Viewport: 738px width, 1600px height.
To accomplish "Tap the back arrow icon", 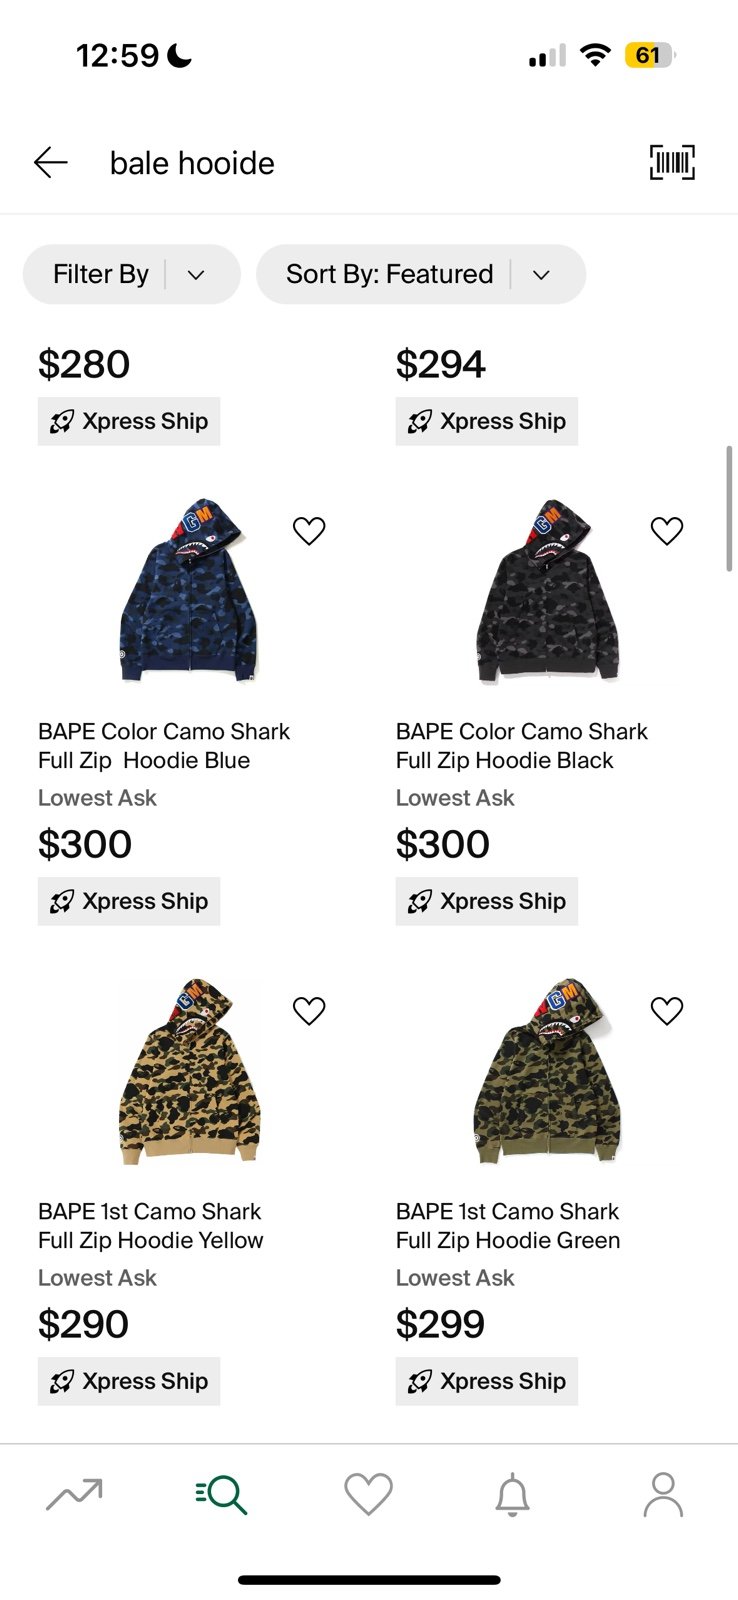I will pyautogui.click(x=50, y=162).
